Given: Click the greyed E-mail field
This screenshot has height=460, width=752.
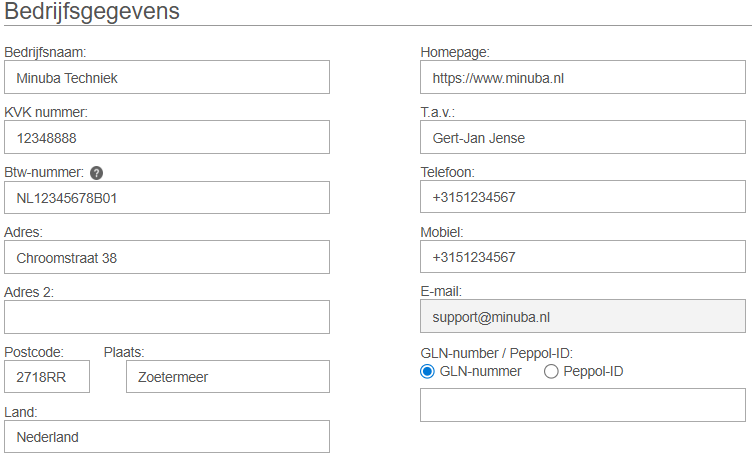Looking at the screenshot, I should (x=583, y=317).
